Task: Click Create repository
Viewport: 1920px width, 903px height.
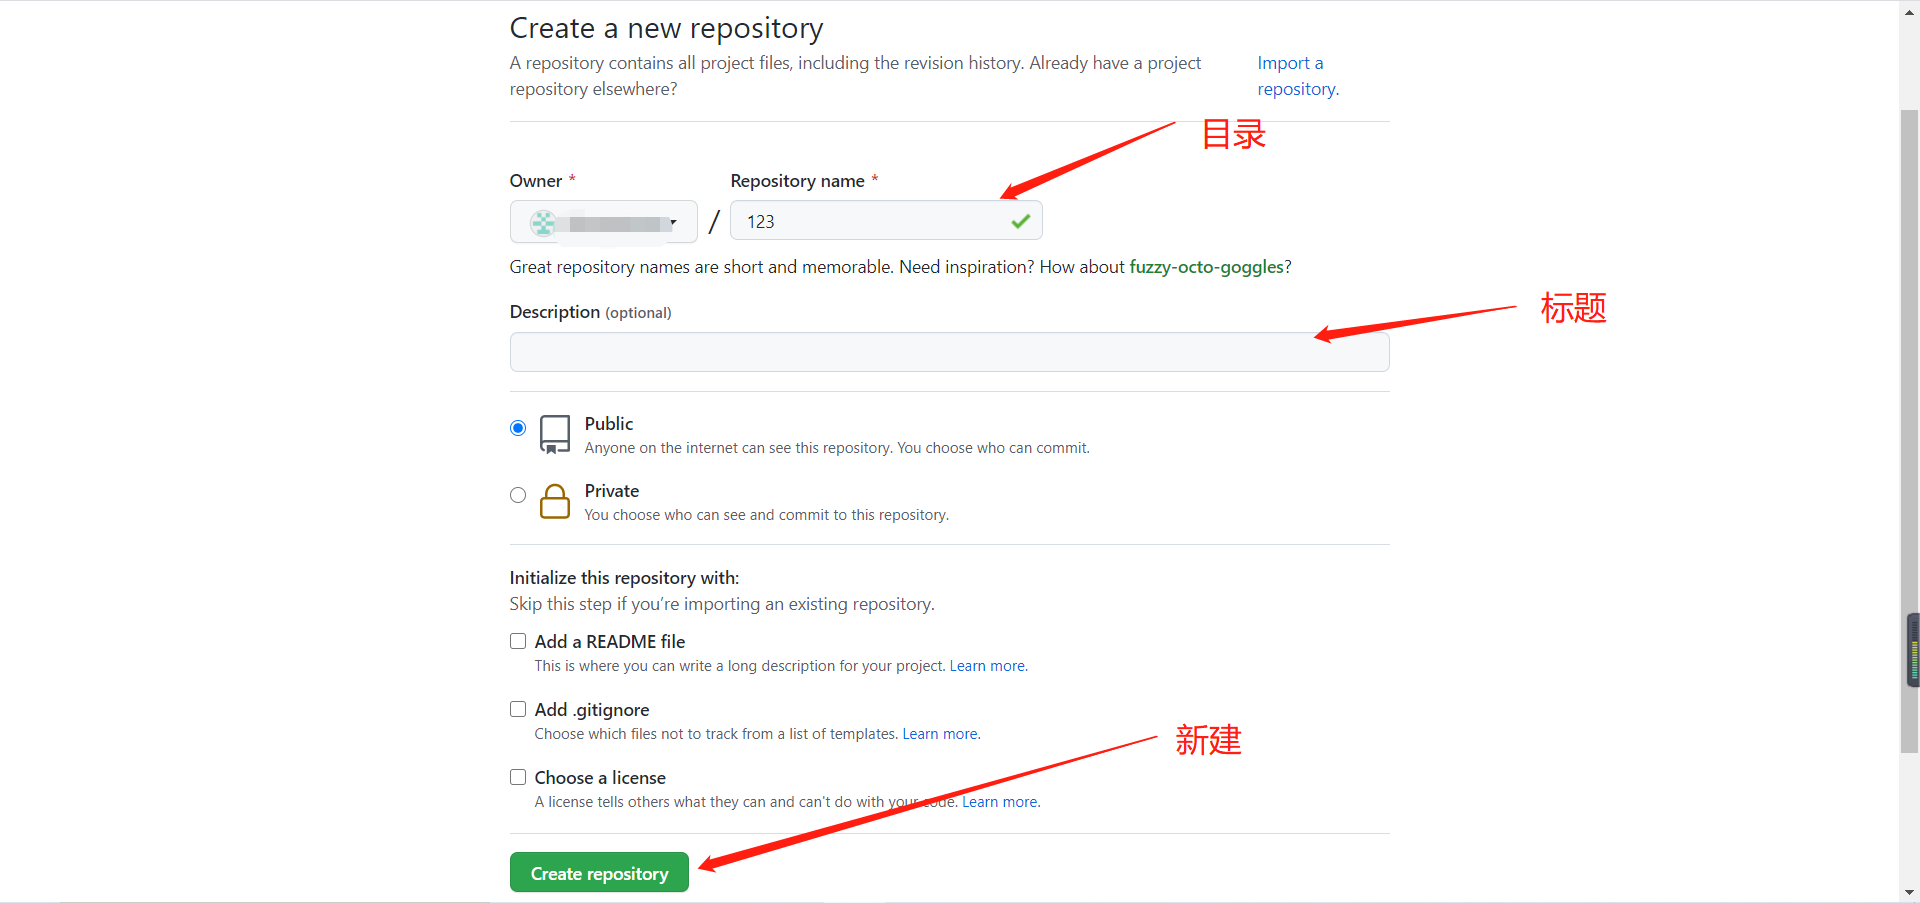Action: (x=598, y=872)
